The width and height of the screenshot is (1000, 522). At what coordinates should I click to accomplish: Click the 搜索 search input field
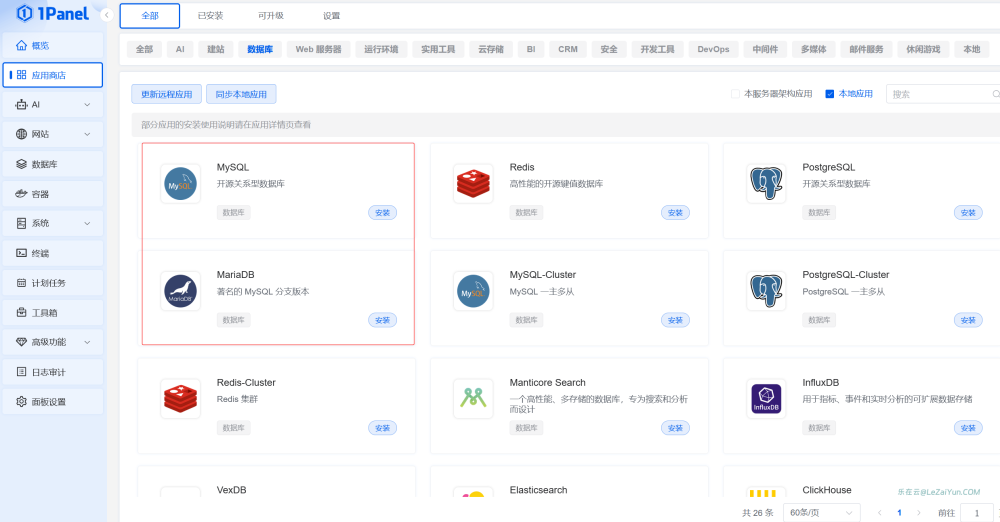tap(943, 94)
